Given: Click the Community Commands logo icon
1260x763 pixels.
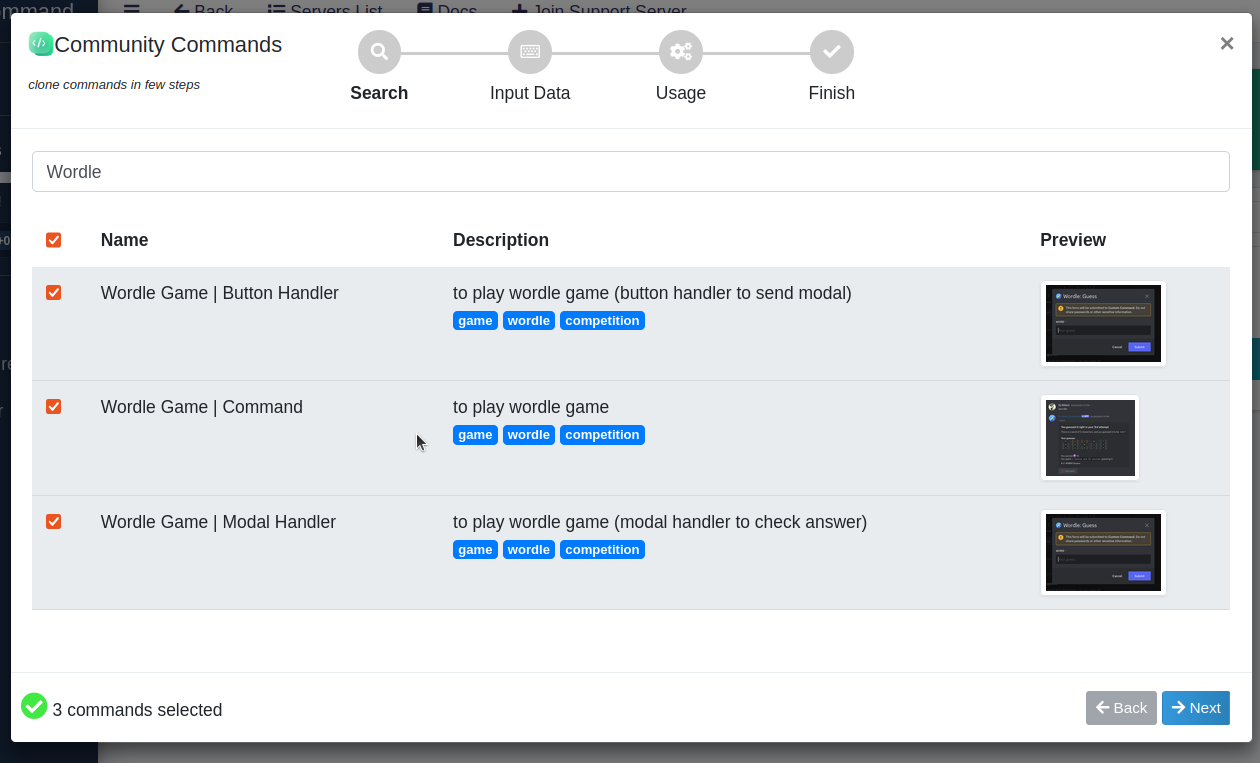Looking at the screenshot, I should tap(41, 44).
